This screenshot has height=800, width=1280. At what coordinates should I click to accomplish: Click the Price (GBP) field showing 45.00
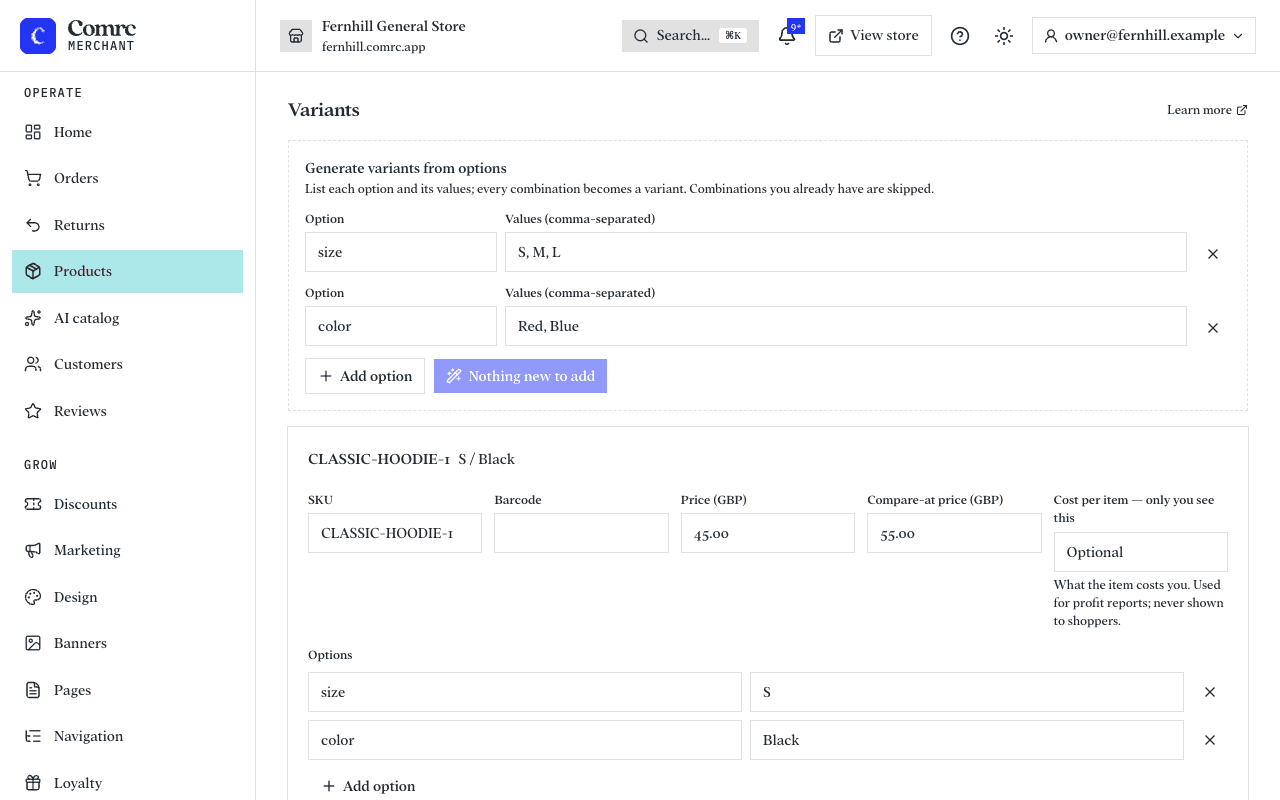(x=768, y=533)
